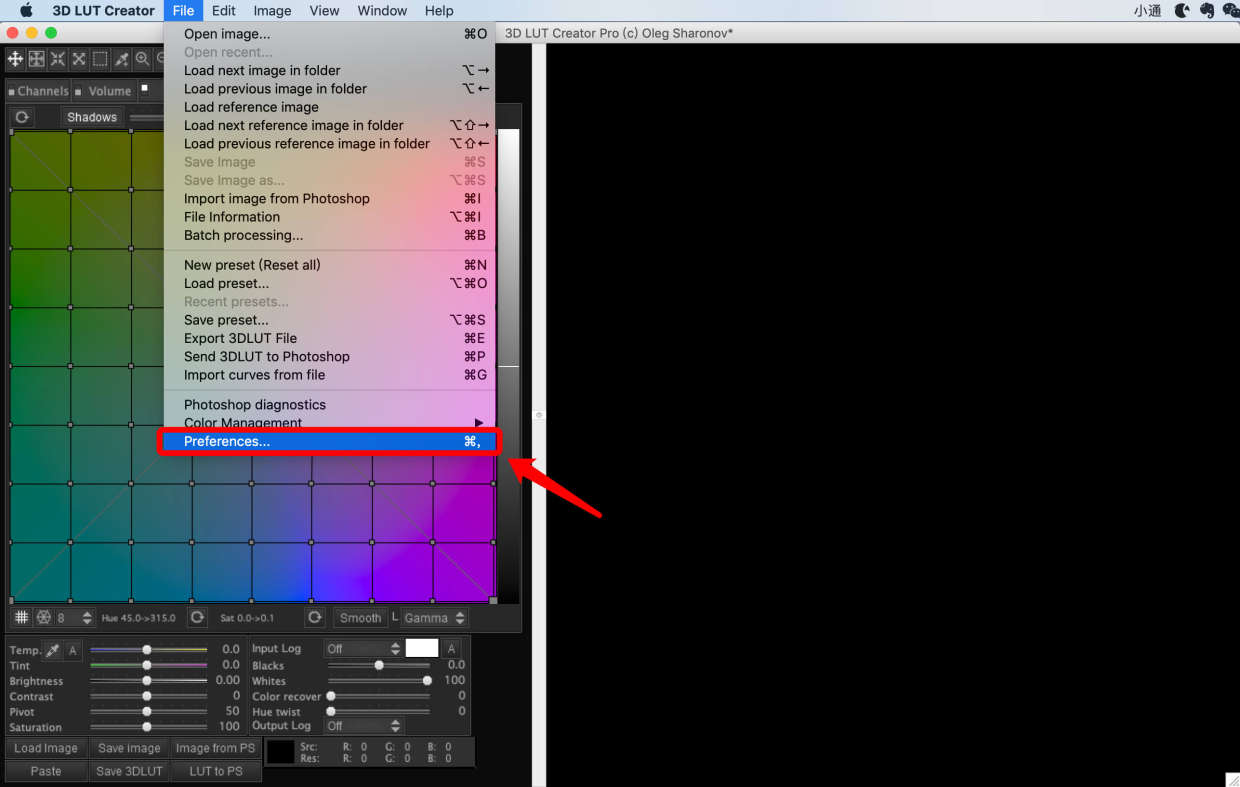Select Open image... in File menu
The height and width of the screenshot is (787, 1240).
tap(329, 34)
